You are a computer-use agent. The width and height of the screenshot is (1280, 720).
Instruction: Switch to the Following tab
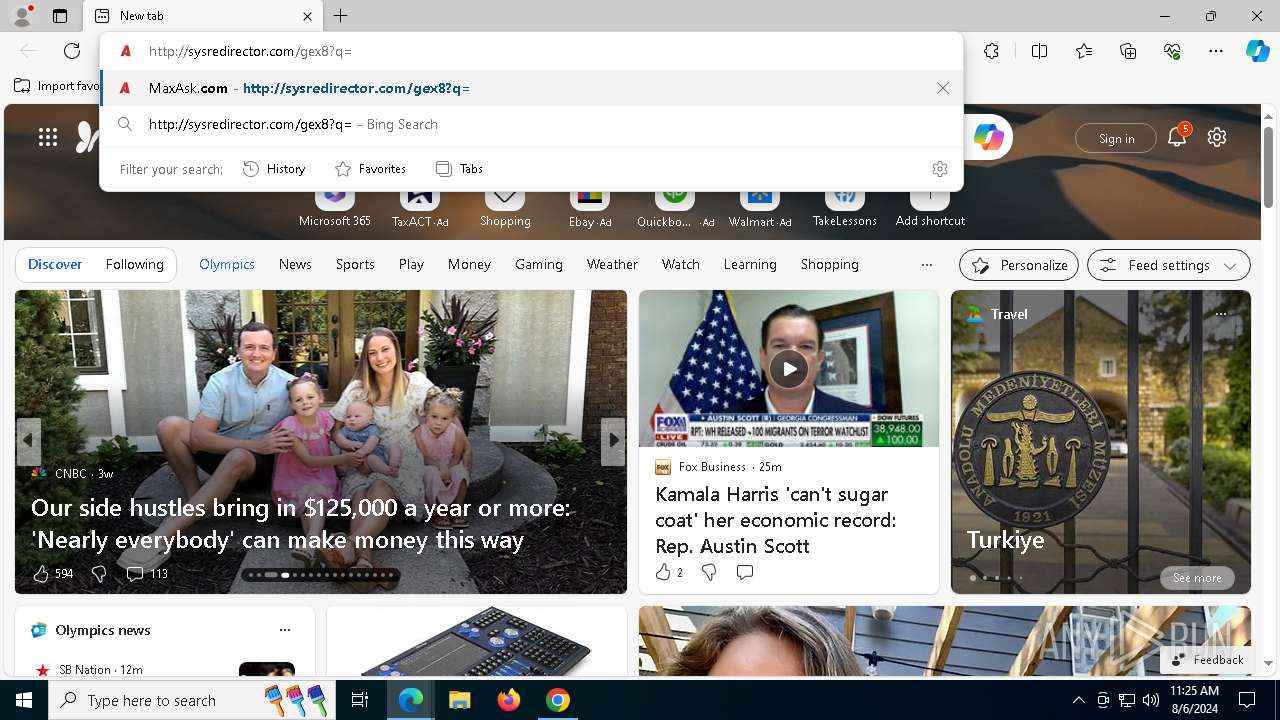[135, 264]
